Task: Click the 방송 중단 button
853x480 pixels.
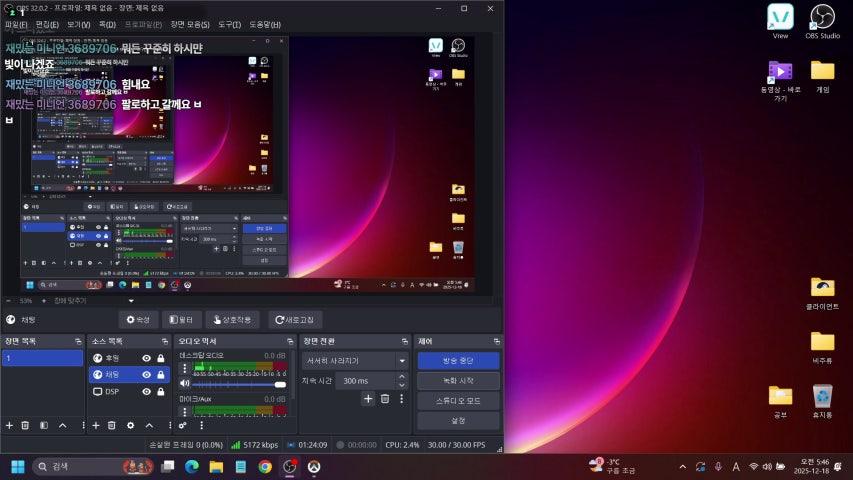Action: click(x=457, y=360)
